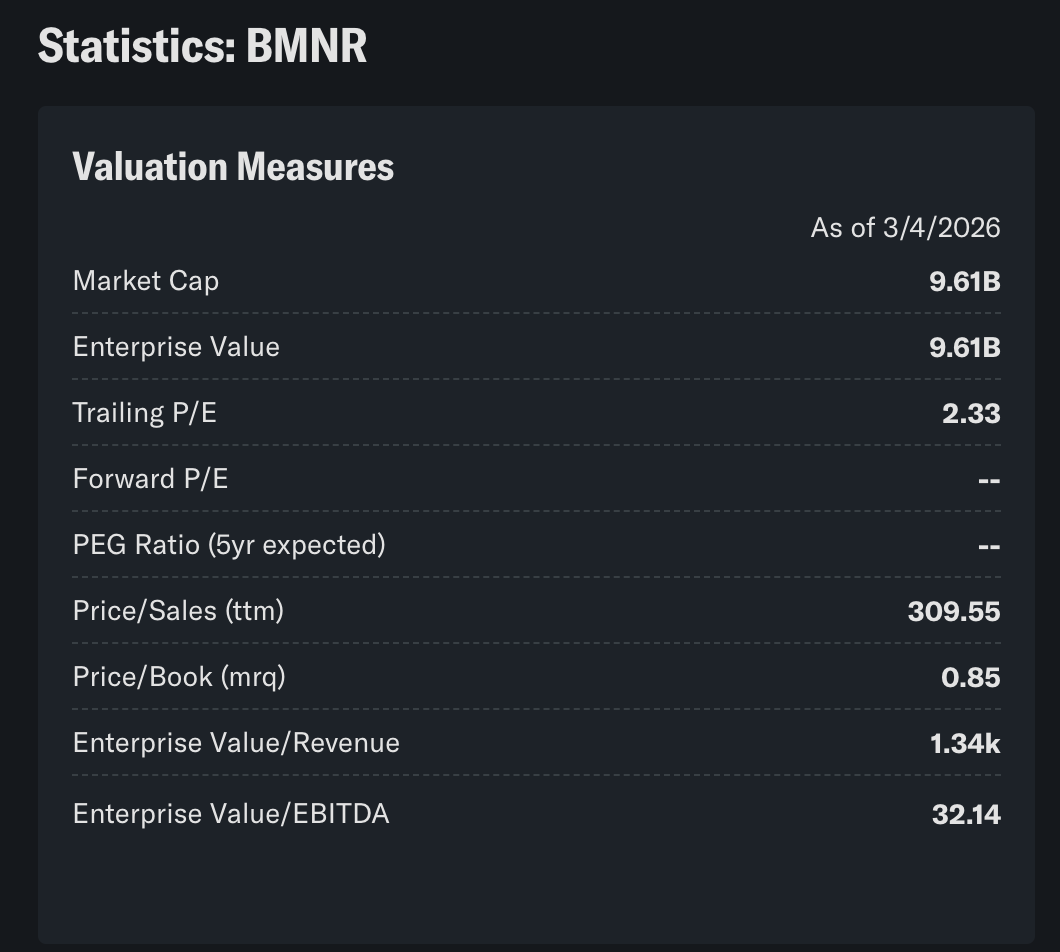Image resolution: width=1060 pixels, height=952 pixels.
Task: Click the 309.55 Price/Sales value
Action: coord(954,611)
